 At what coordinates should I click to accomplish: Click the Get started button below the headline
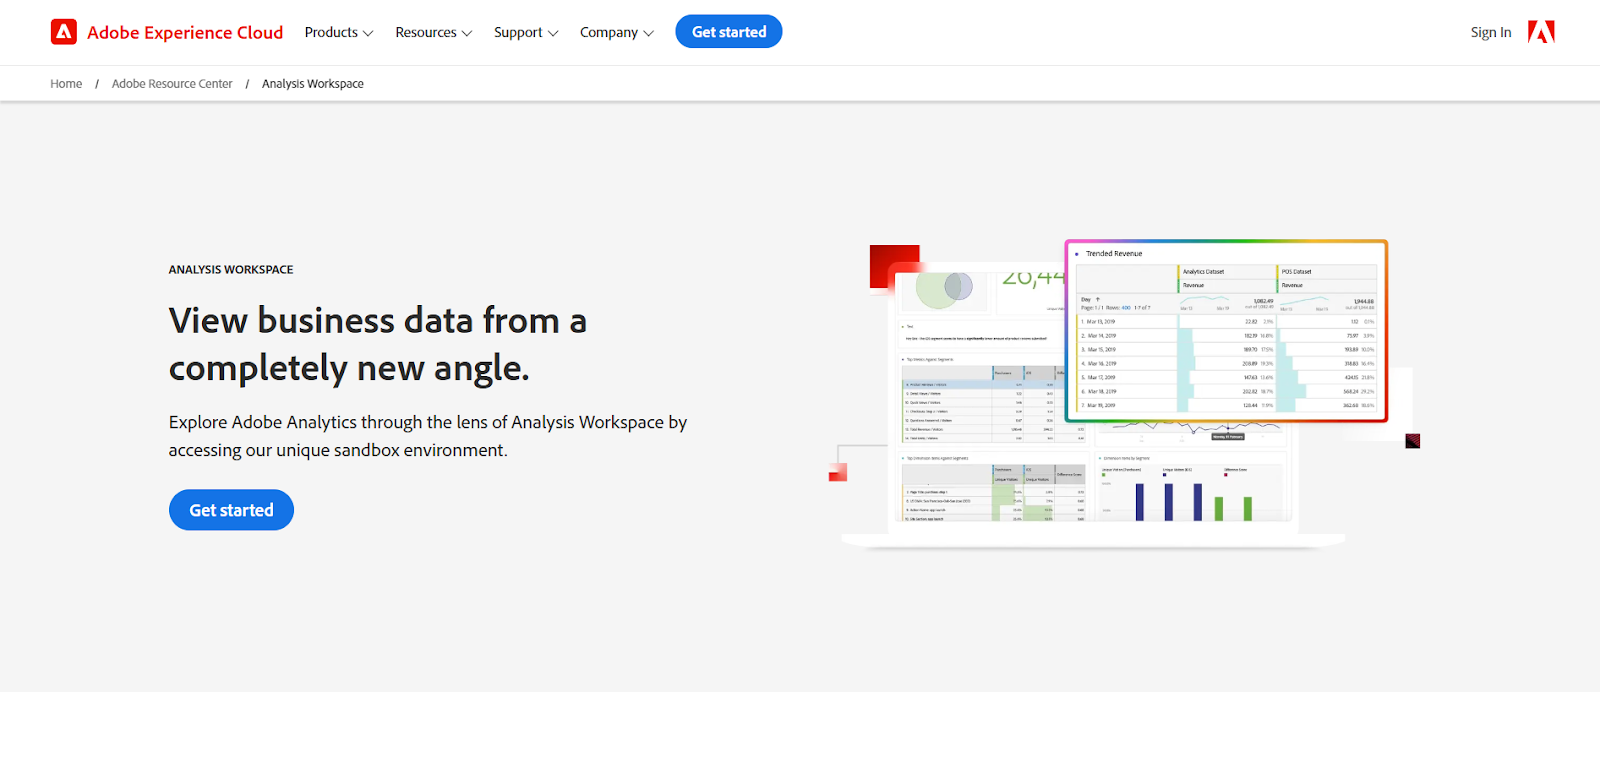[x=231, y=510]
